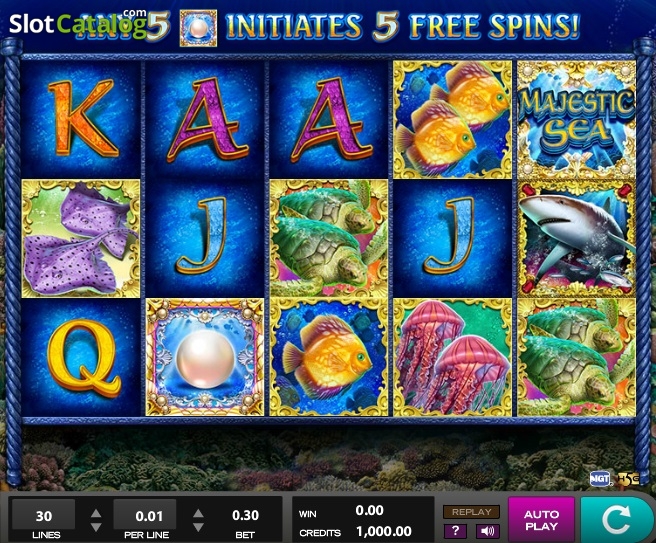Viewport: 656px width, 543px height.
Task: Select the 0.01 per line value field
Action: pyautogui.click(x=145, y=515)
